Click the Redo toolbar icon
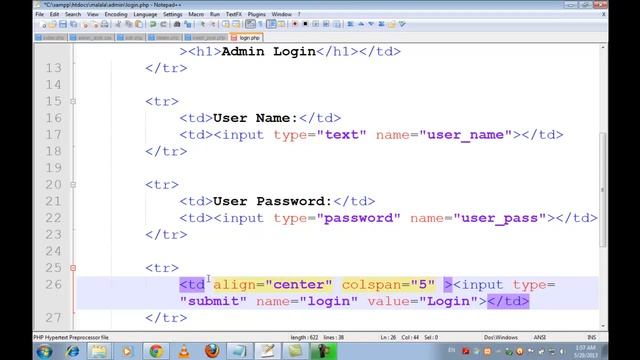The width and height of the screenshot is (640, 360). tap(163, 24)
